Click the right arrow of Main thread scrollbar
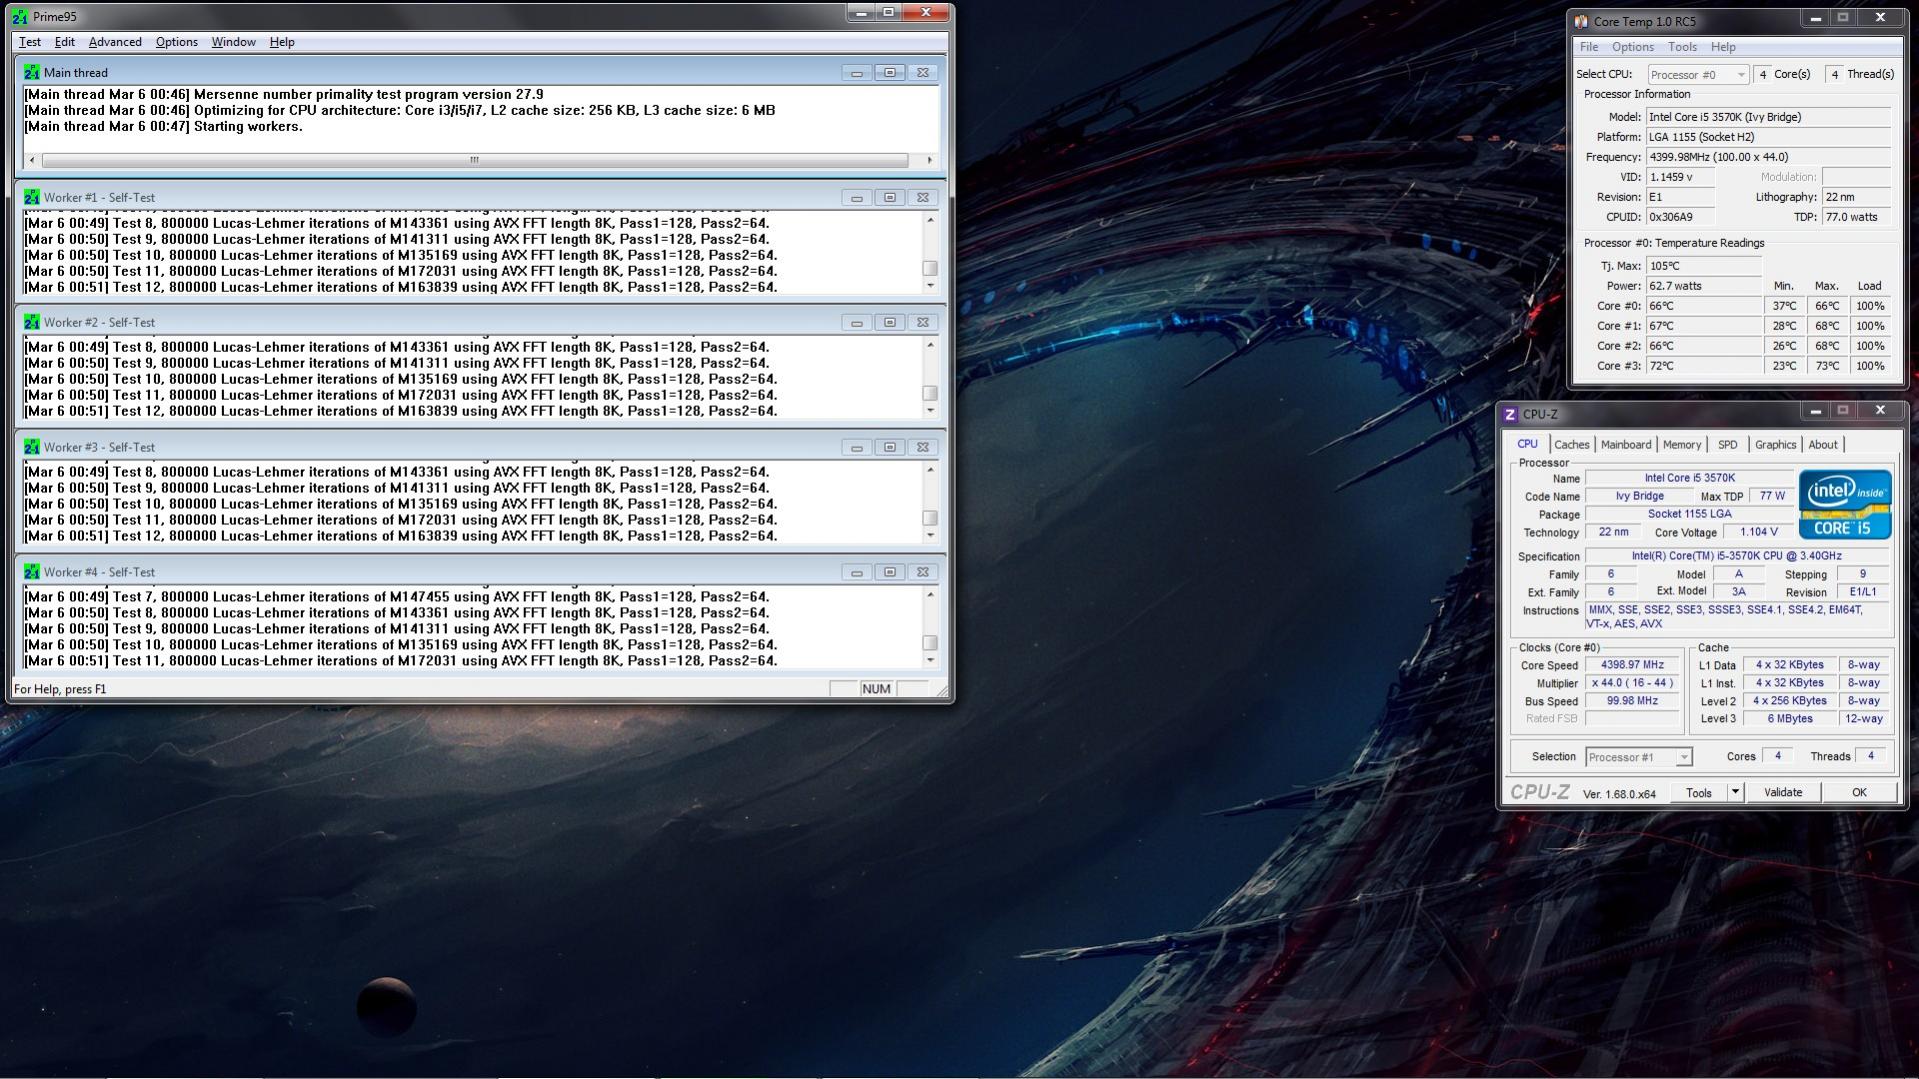This screenshot has width=1919, height=1079. pyautogui.click(x=930, y=160)
